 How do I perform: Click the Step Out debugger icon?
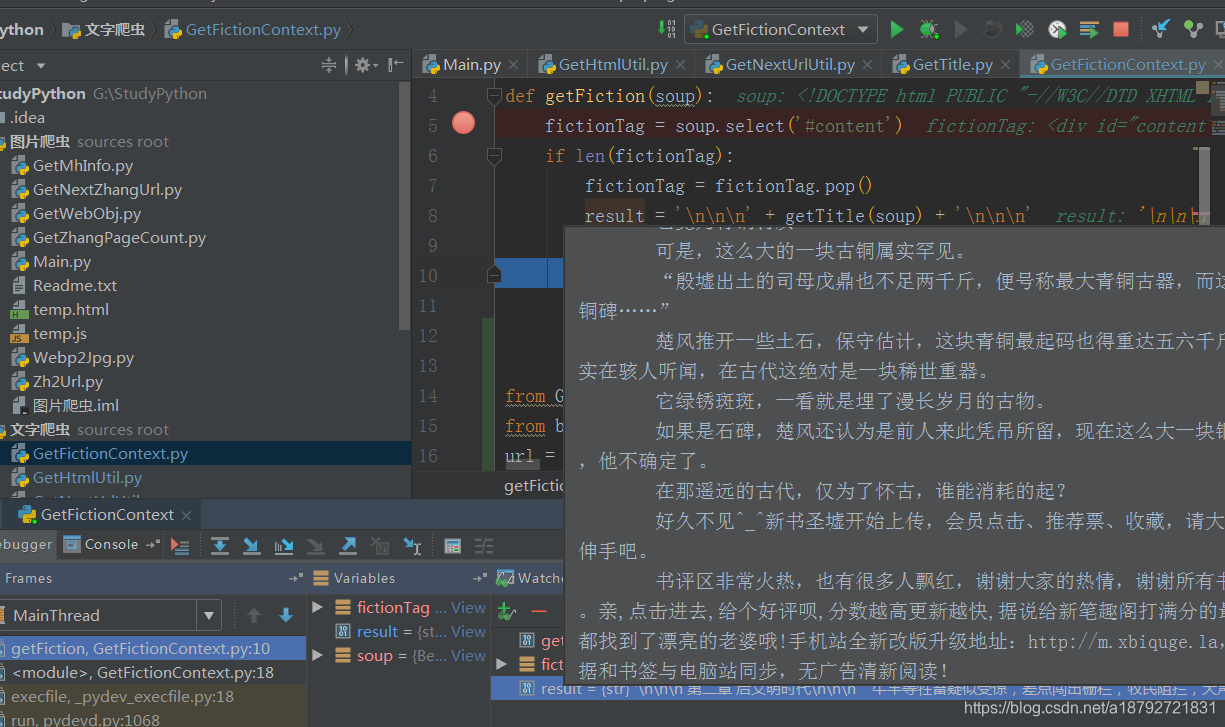point(348,545)
